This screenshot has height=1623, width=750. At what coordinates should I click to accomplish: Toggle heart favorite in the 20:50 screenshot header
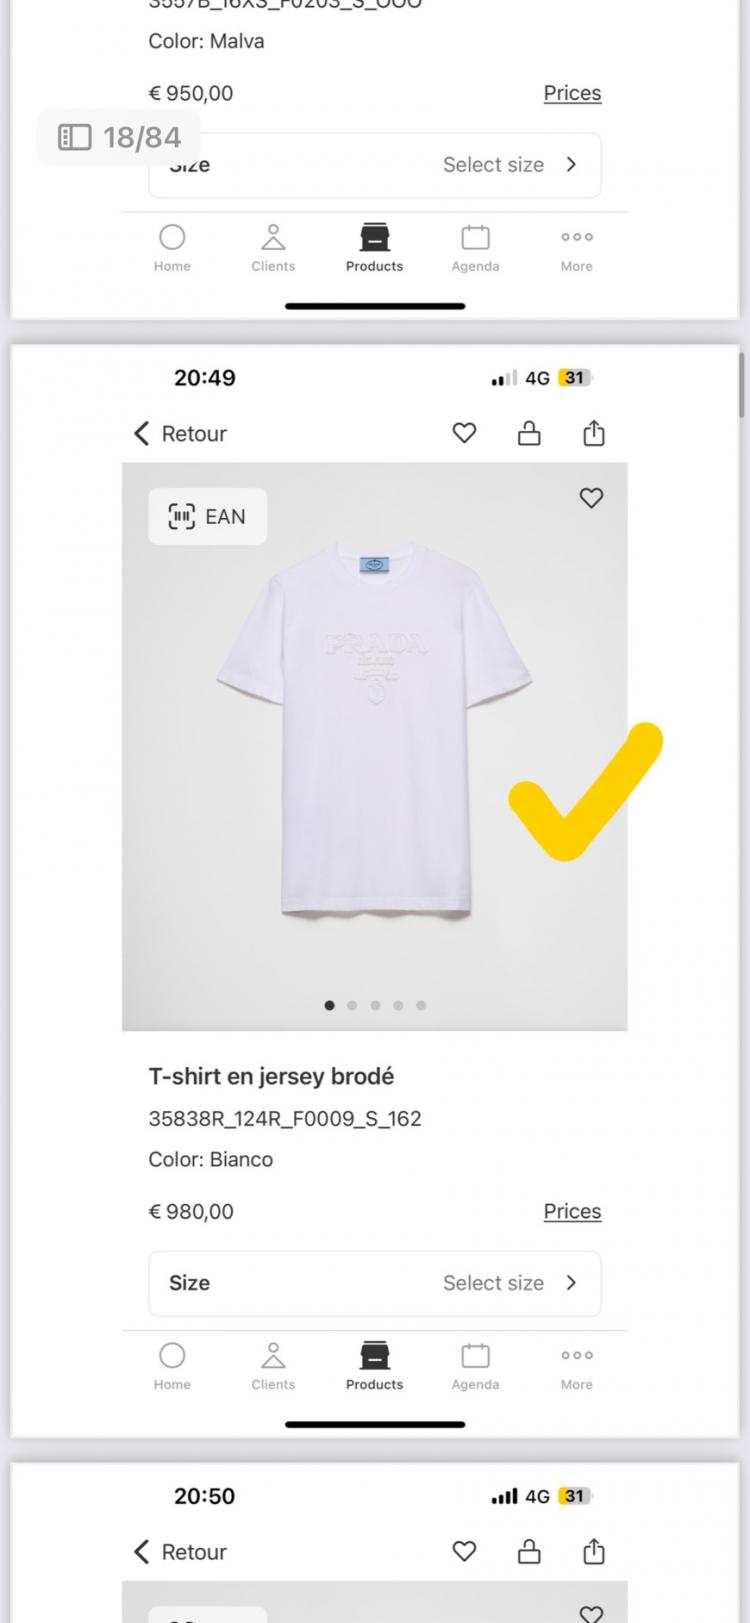464,1551
